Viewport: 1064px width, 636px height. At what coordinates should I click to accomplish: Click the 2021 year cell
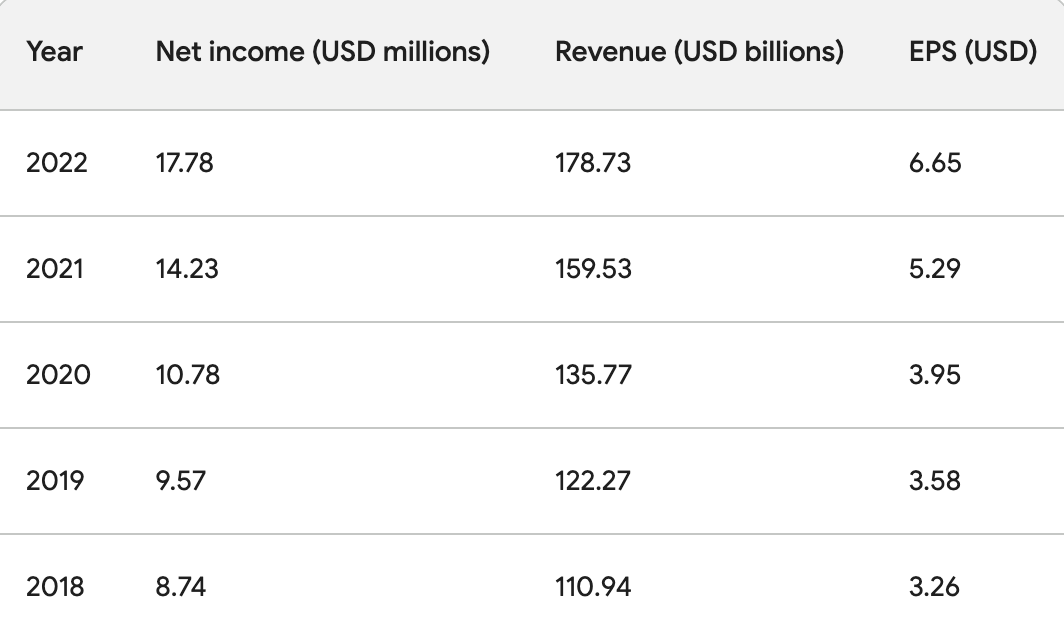(x=56, y=269)
